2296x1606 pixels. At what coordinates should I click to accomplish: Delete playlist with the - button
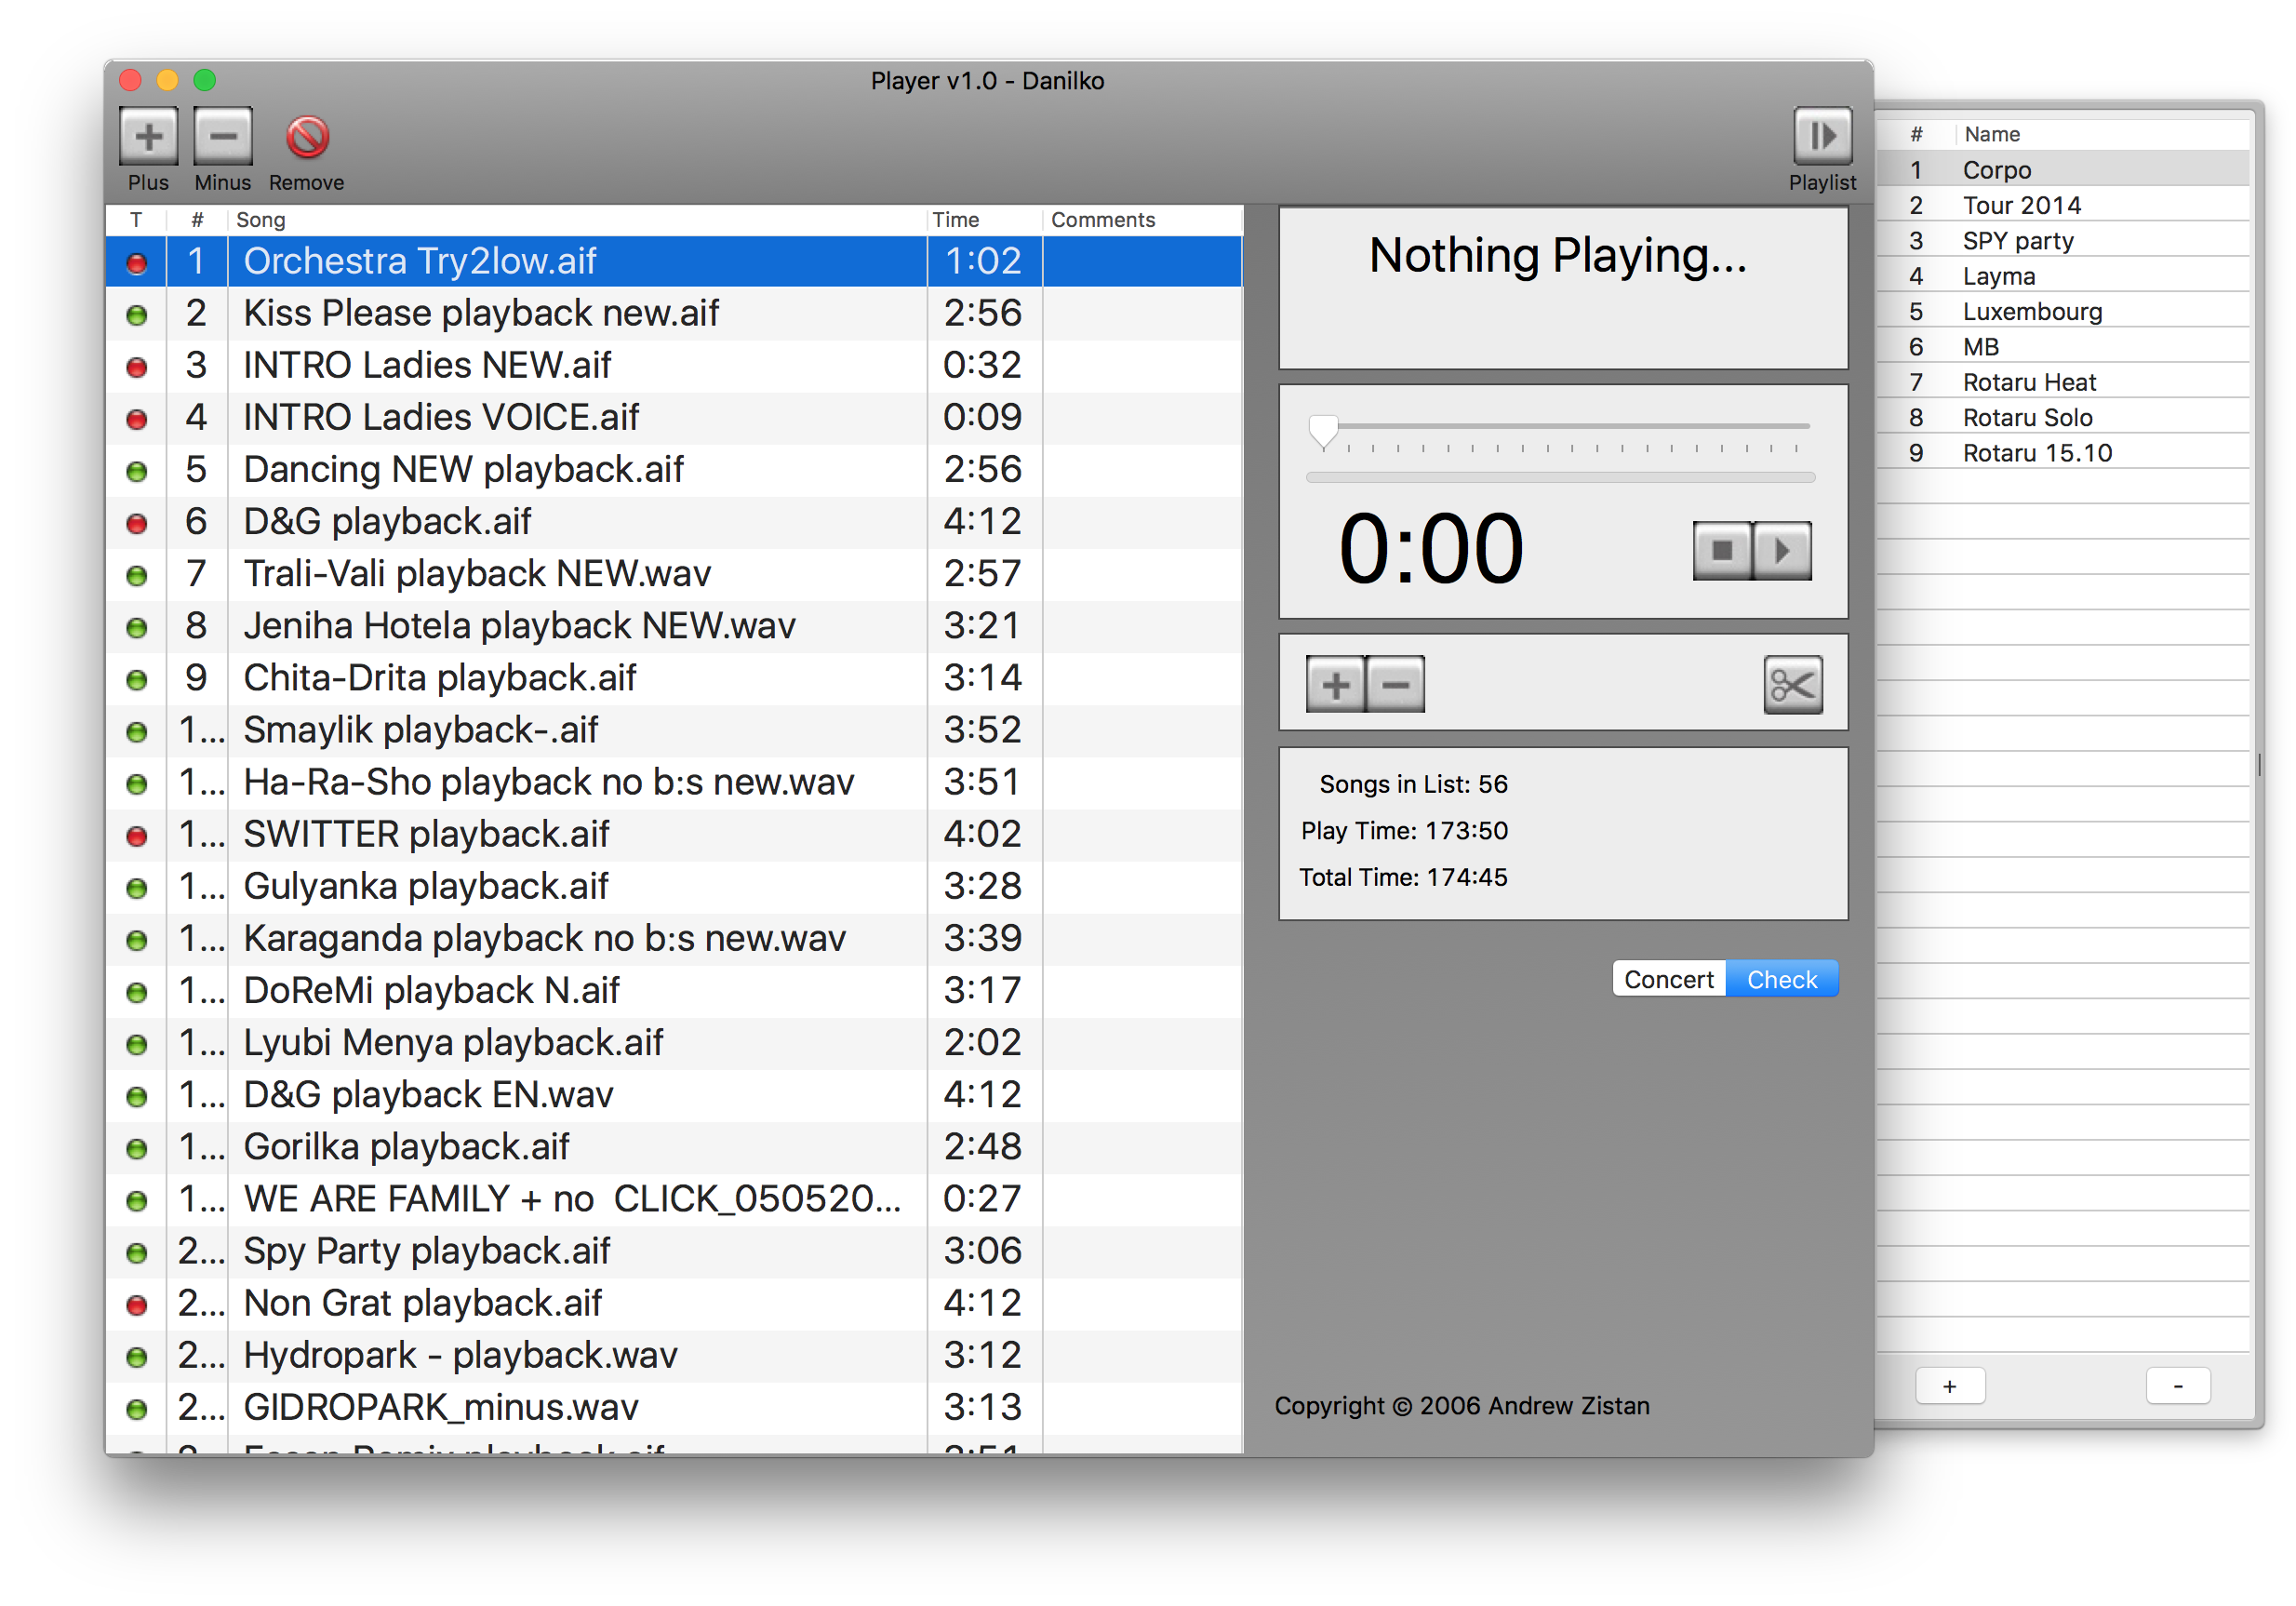click(x=2178, y=1386)
